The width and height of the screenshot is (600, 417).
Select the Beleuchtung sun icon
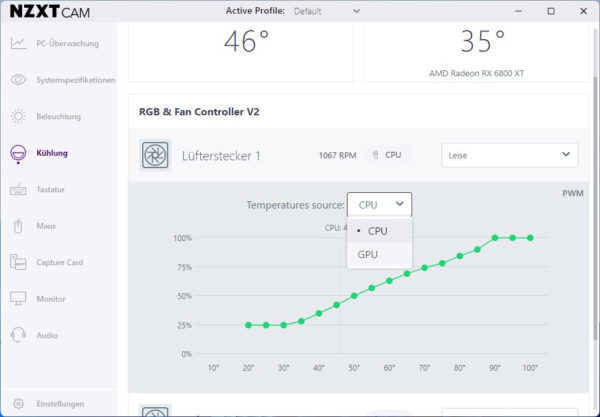click(18, 116)
